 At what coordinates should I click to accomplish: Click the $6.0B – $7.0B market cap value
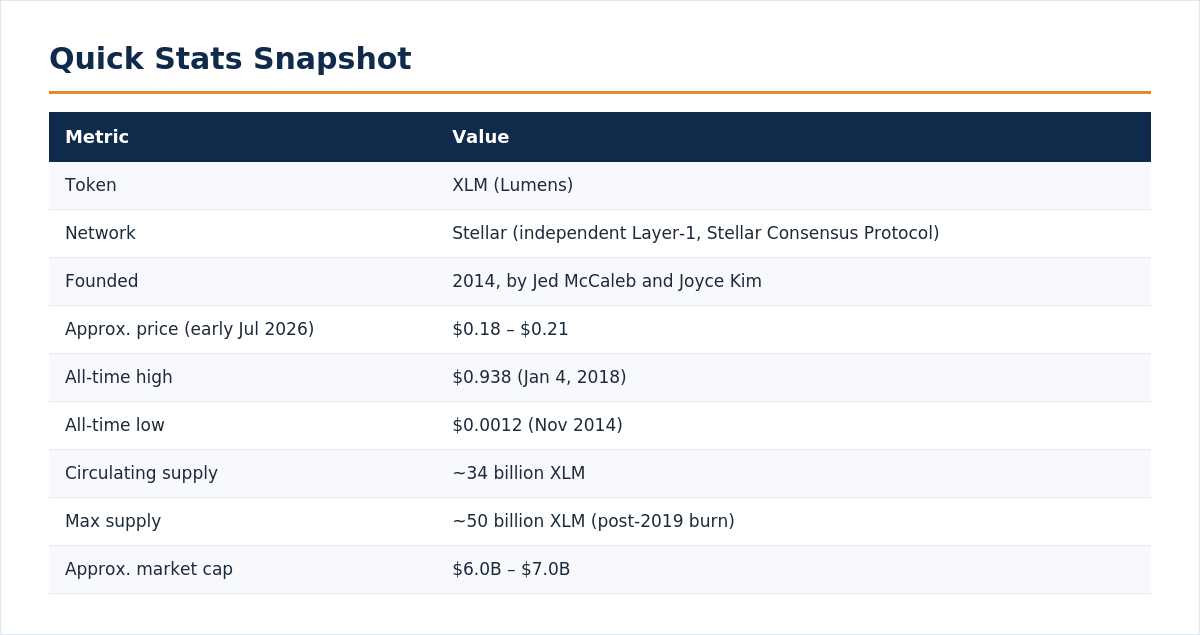pos(511,569)
